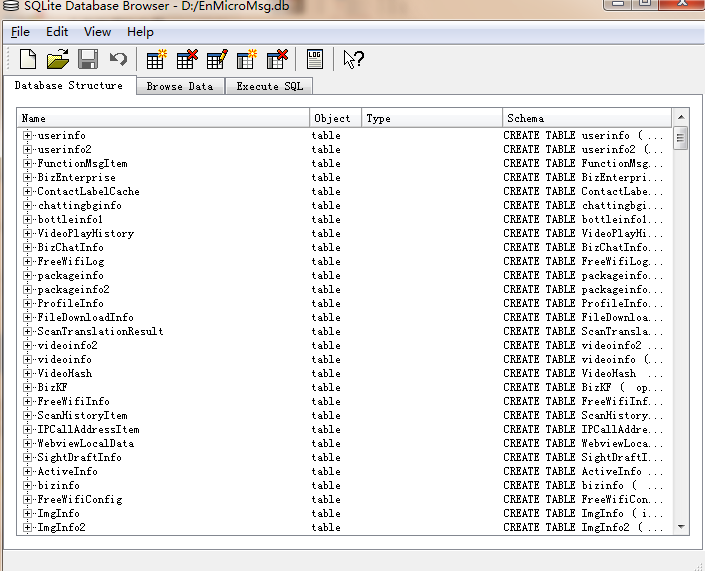Click the Write Changes floppy disk icon
The image size is (705, 571).
[88, 59]
